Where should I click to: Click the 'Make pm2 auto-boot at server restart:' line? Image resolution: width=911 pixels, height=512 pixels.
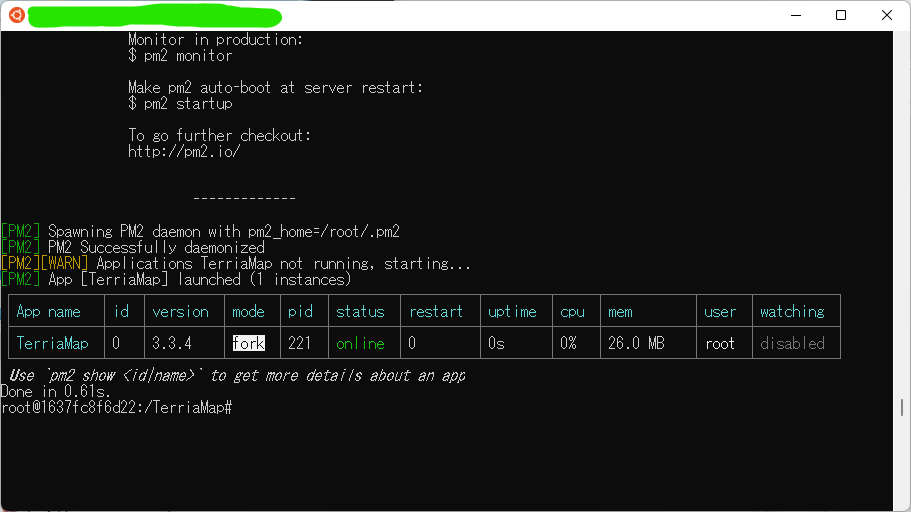tap(275, 88)
